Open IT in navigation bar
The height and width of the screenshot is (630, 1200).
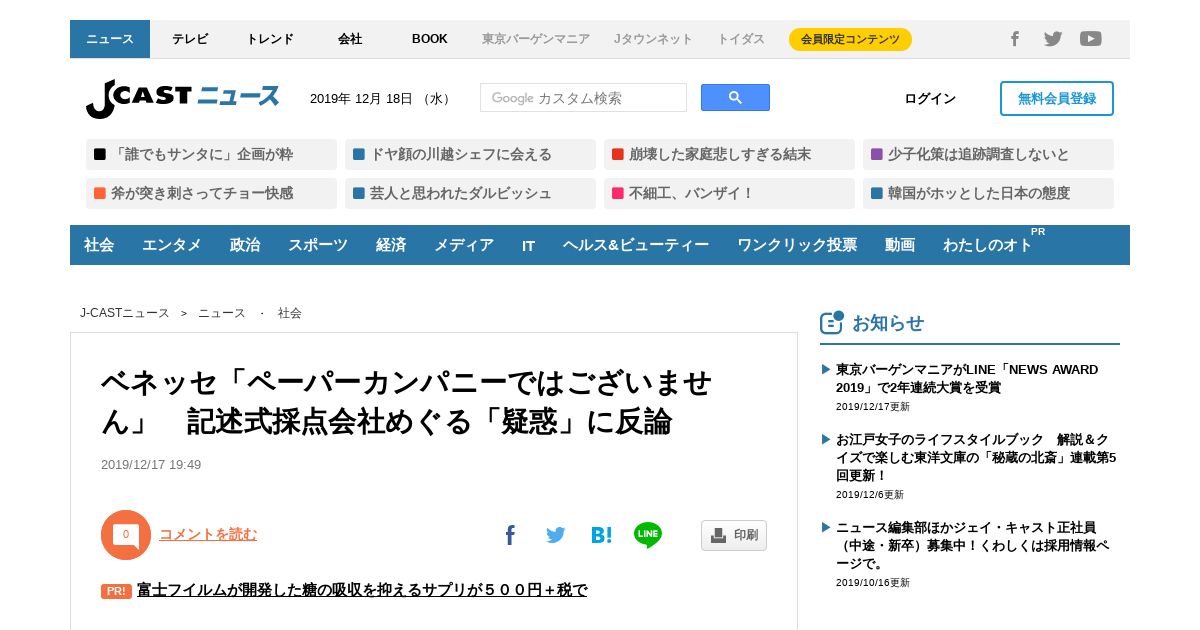(x=528, y=245)
